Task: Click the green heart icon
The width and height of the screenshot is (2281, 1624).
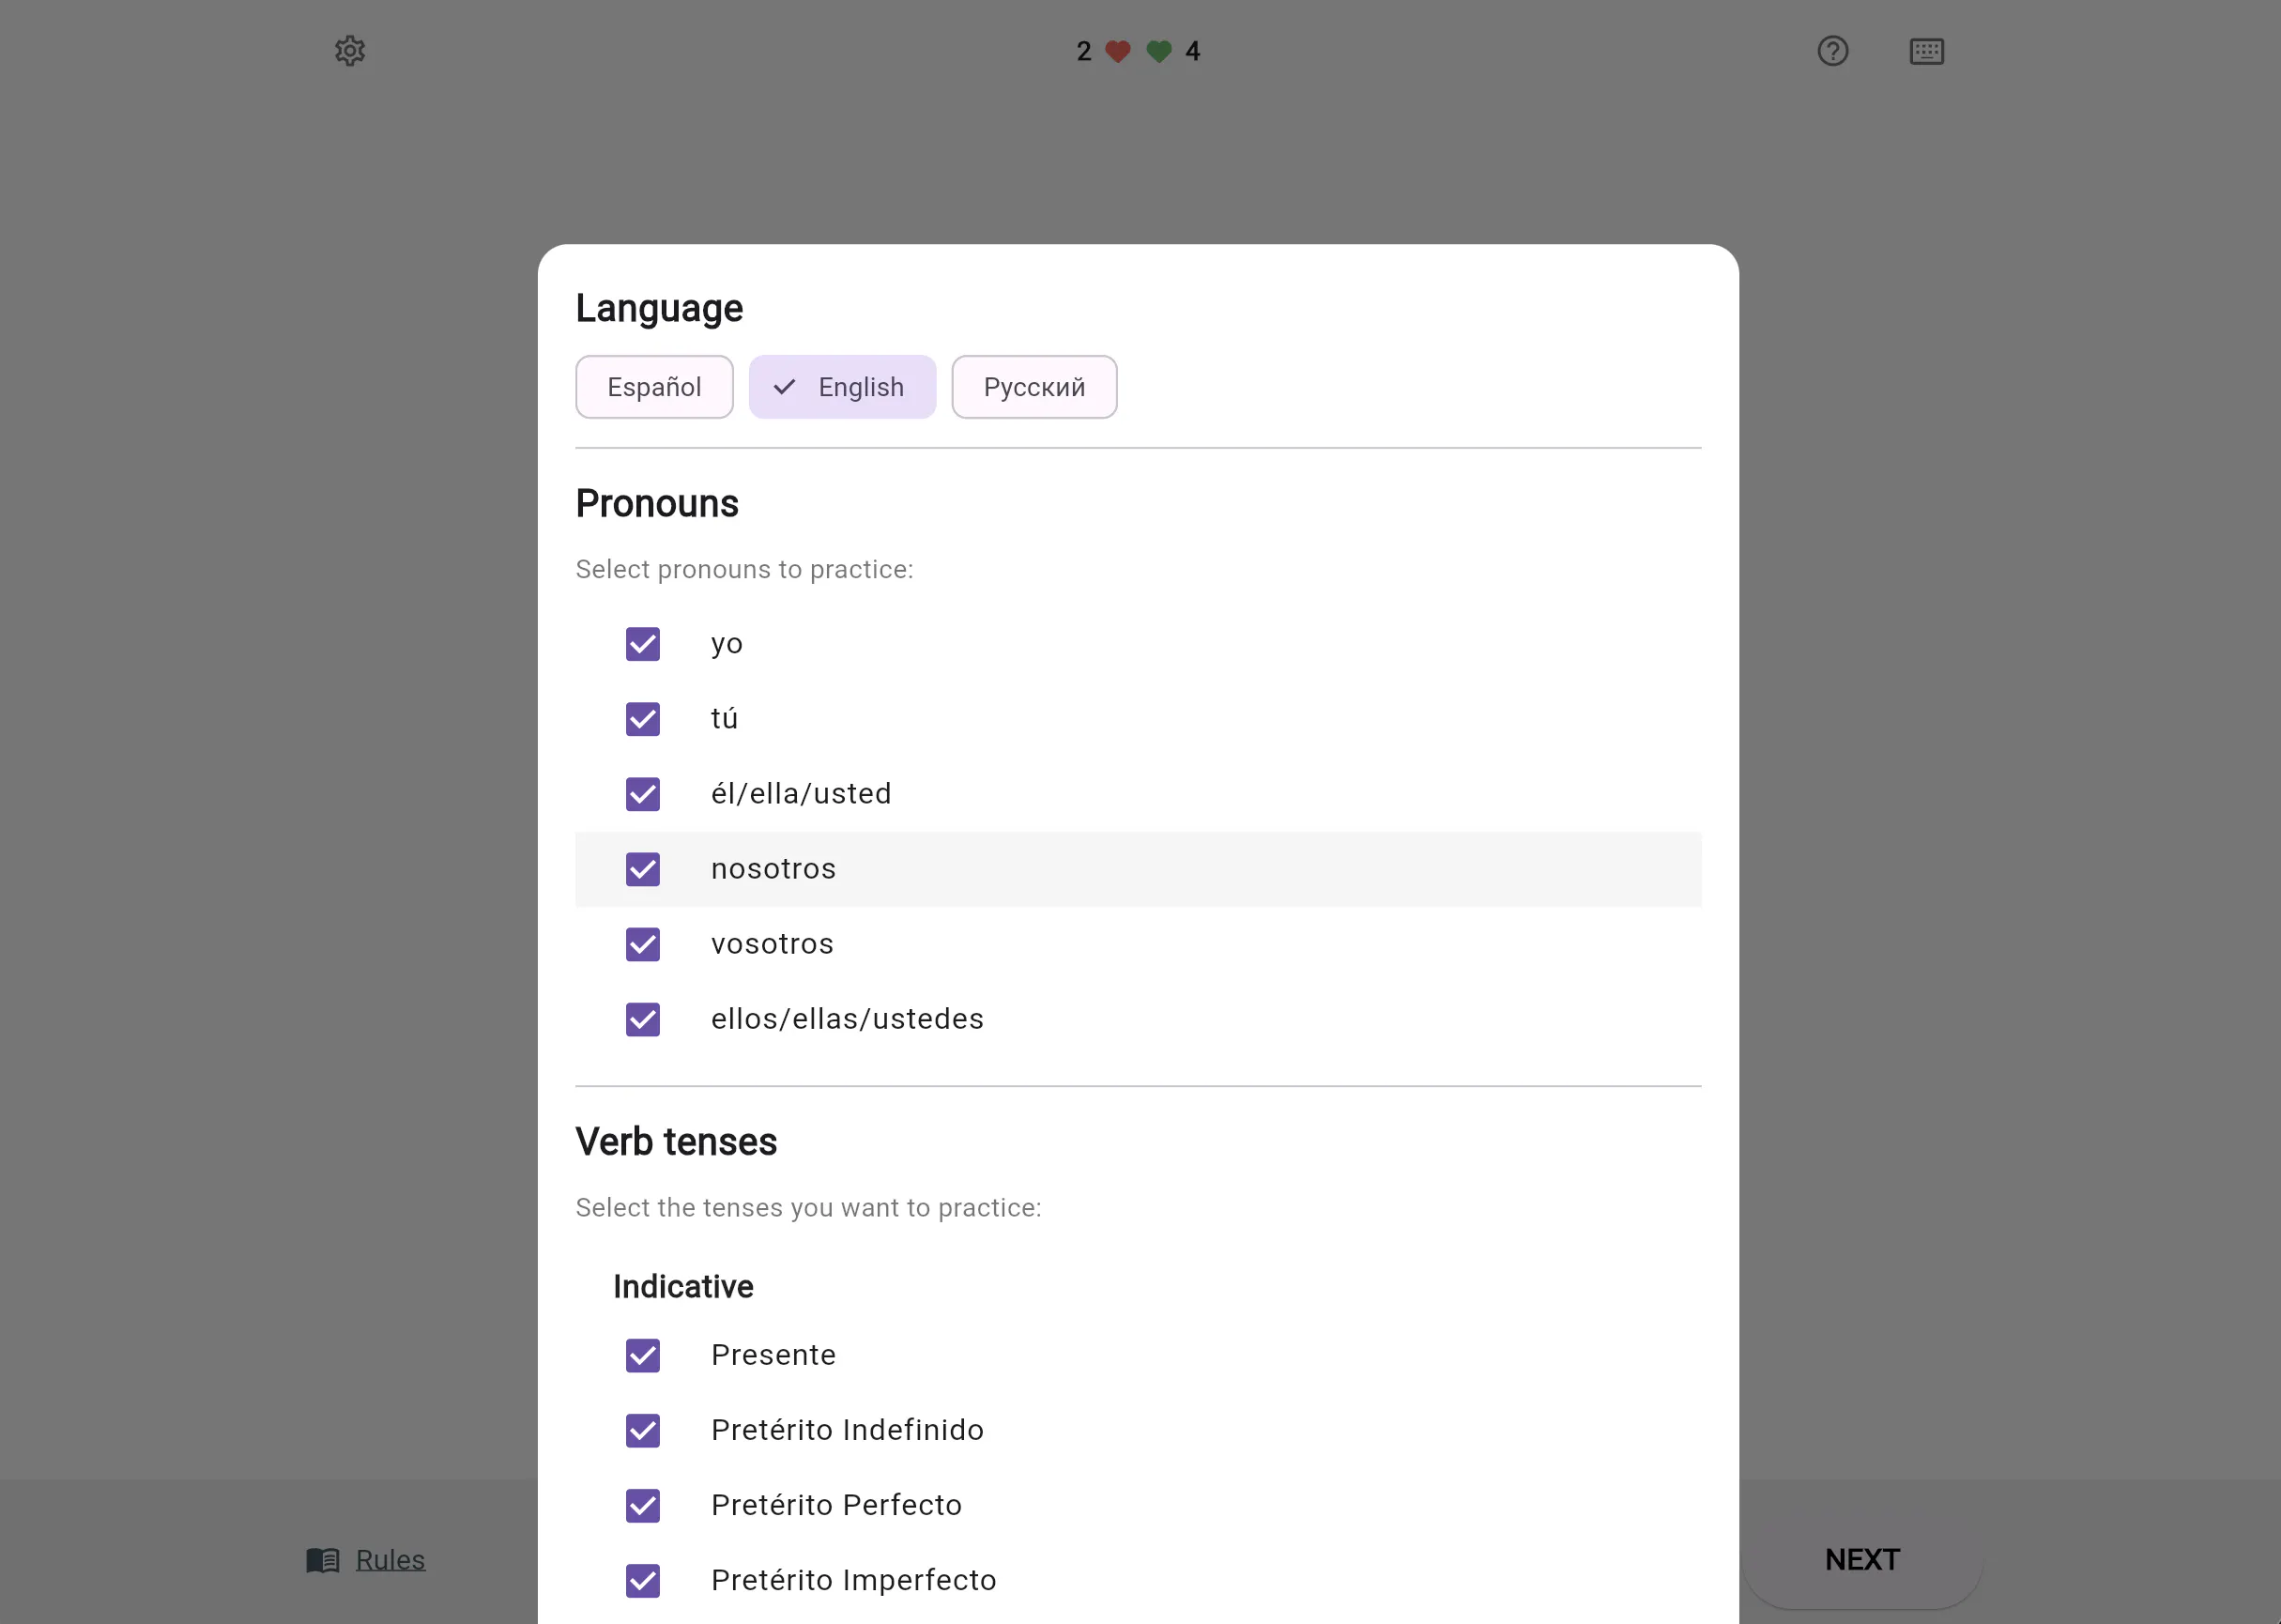Action: (1158, 51)
